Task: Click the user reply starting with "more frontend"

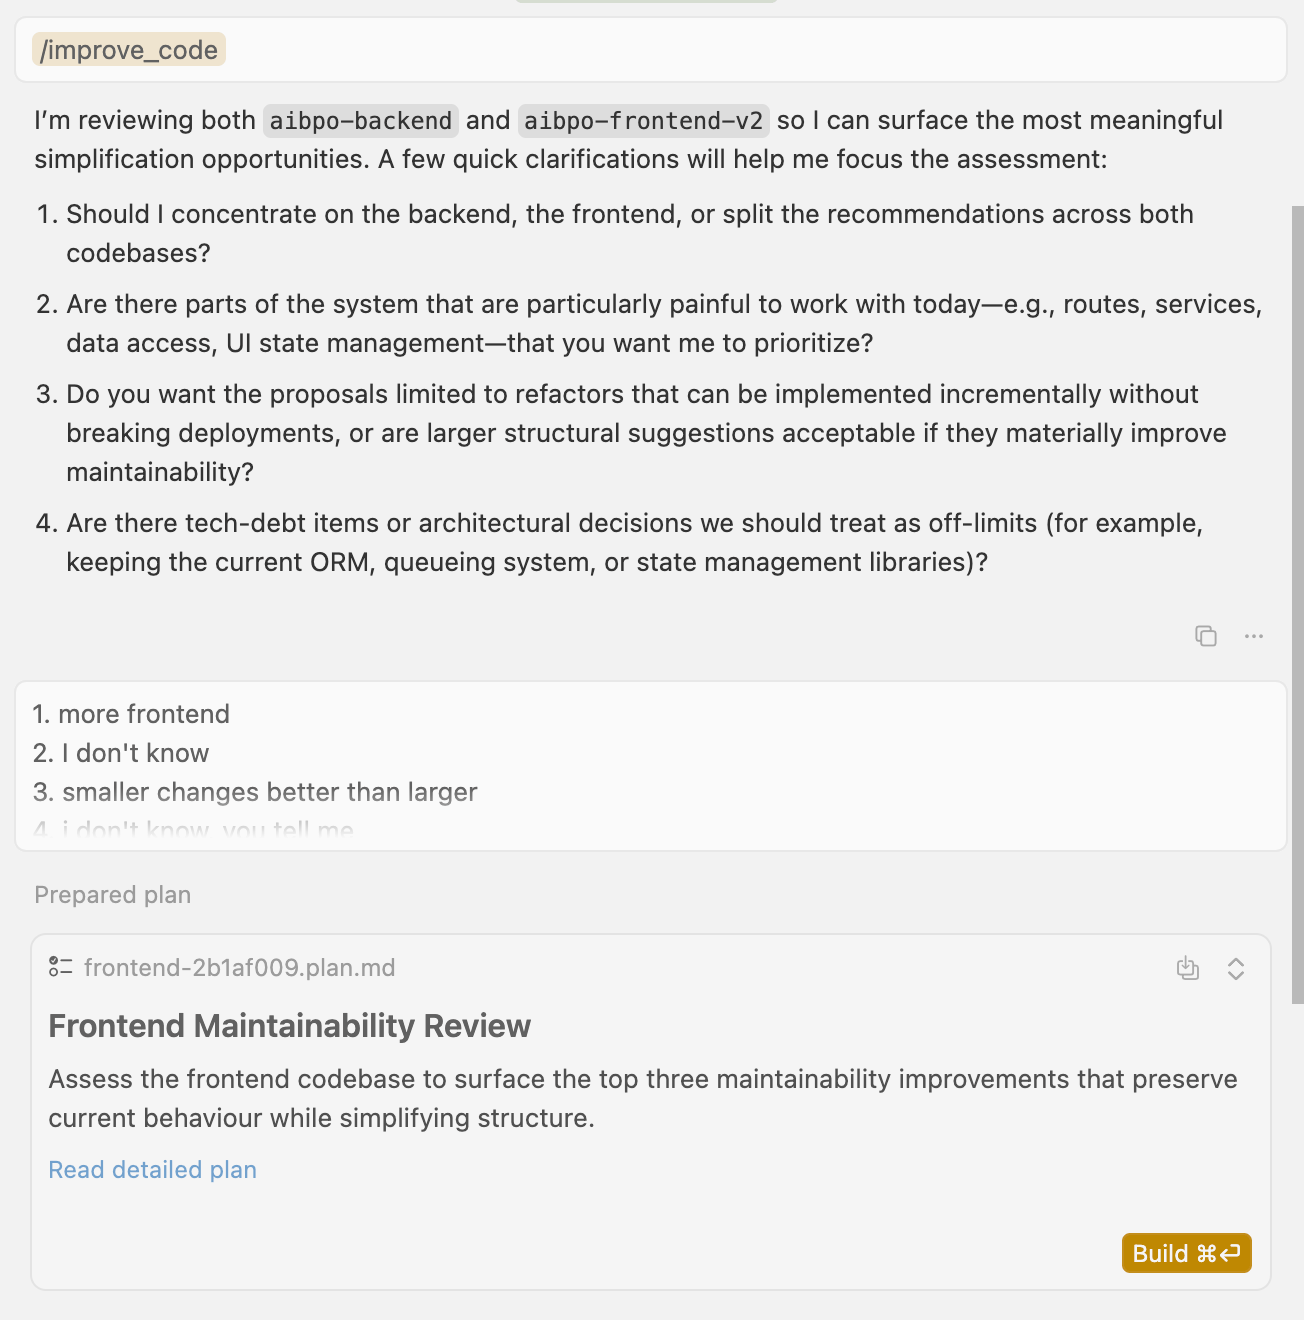Action: 144,714
